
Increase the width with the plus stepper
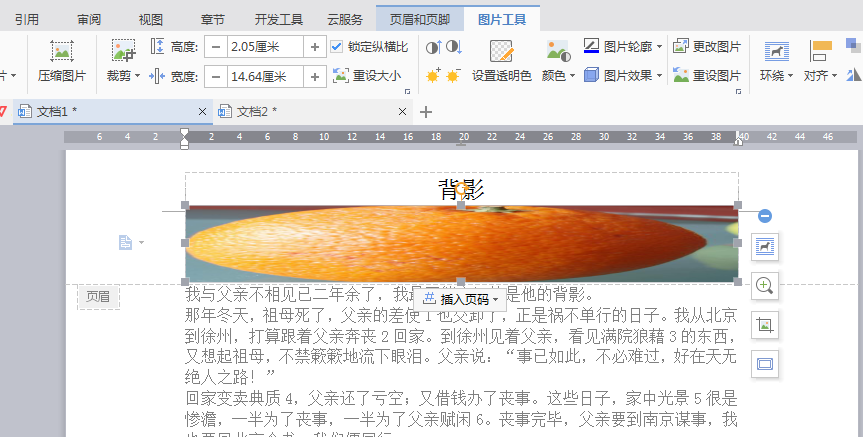[314, 76]
